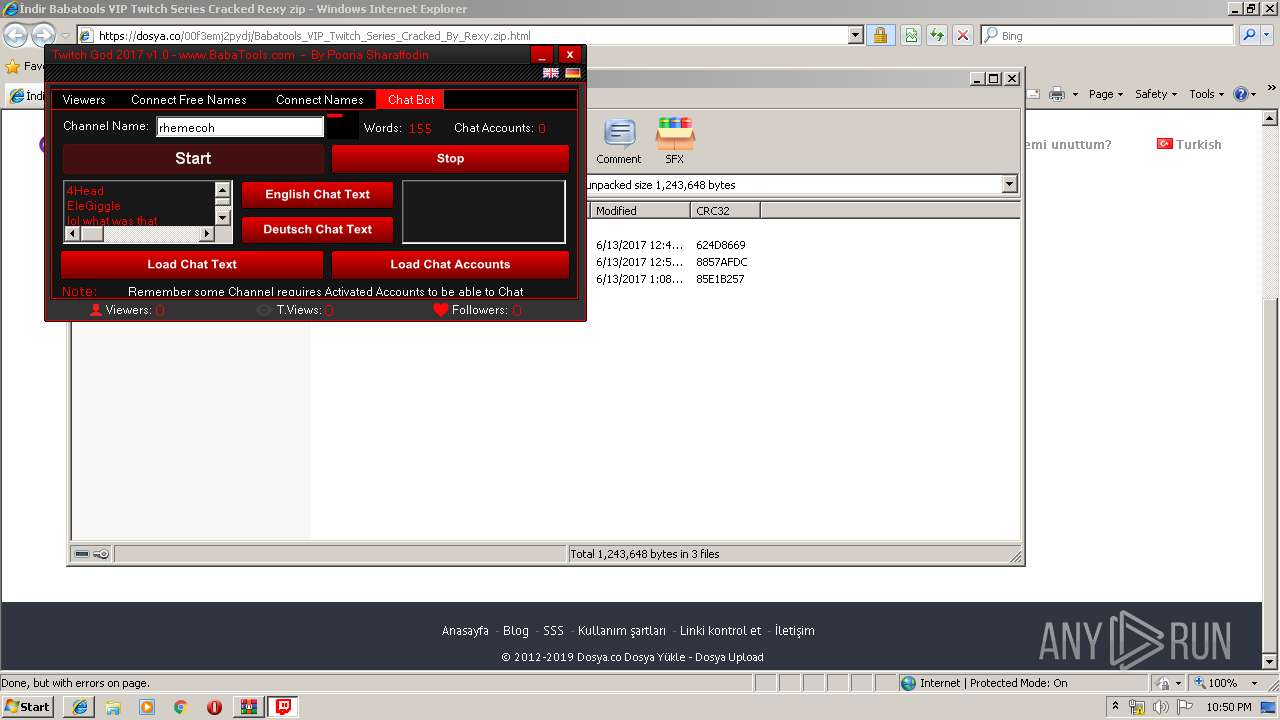The image size is (1280, 720).
Task: Open the address bar history dropdown
Action: (x=855, y=35)
